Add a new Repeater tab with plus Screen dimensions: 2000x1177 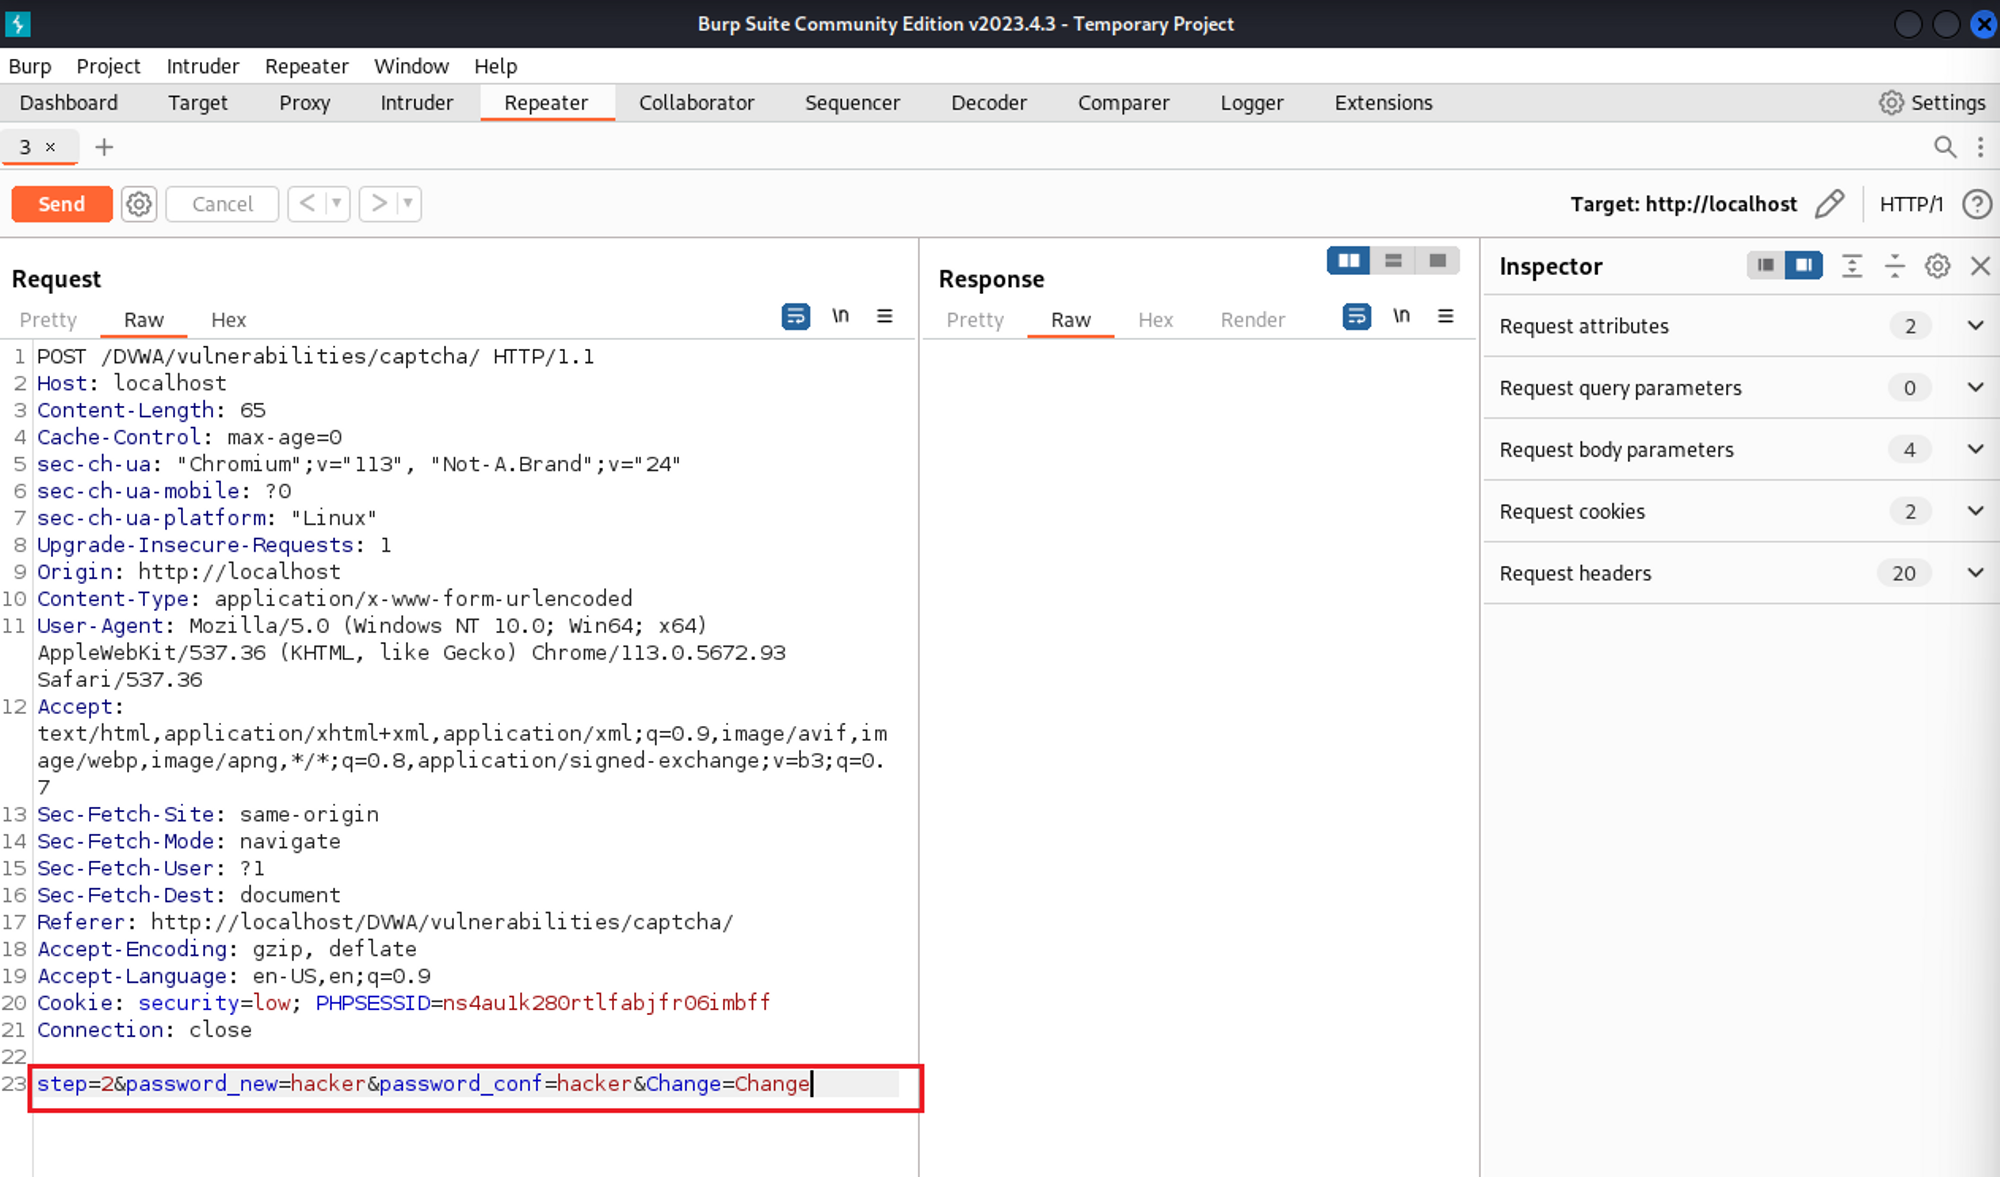[x=104, y=147]
